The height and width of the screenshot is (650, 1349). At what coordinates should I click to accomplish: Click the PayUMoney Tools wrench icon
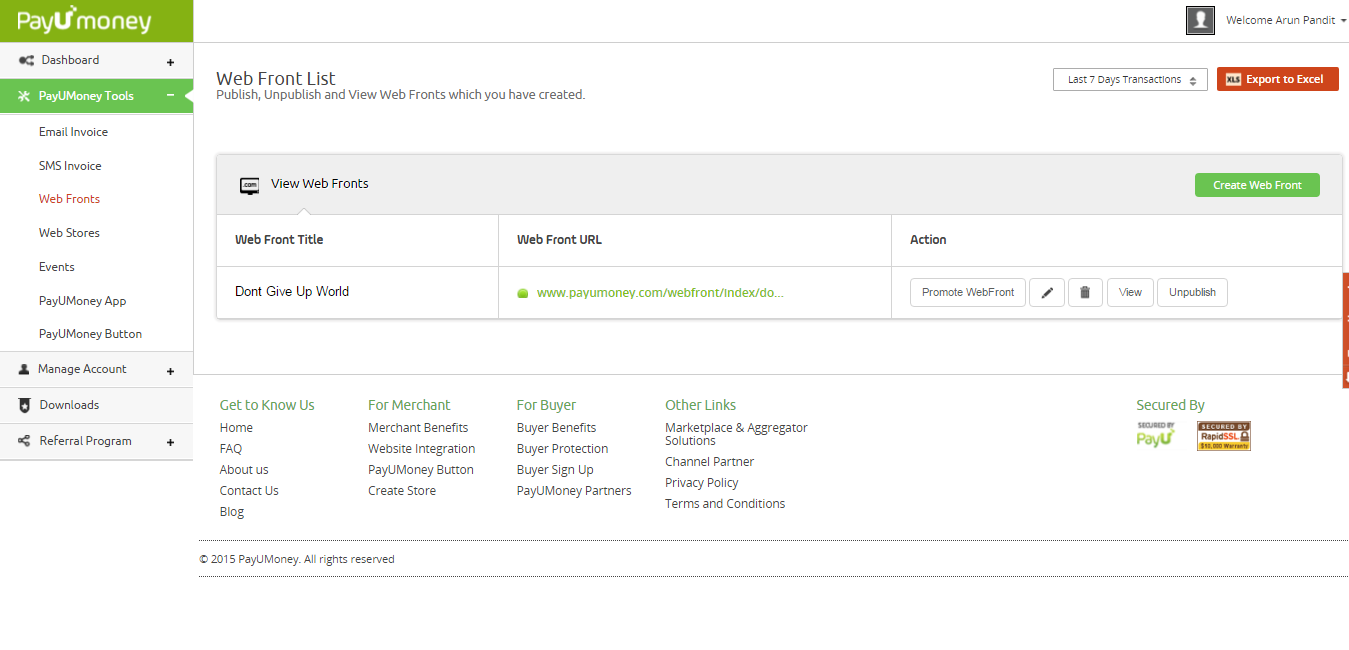(25, 96)
